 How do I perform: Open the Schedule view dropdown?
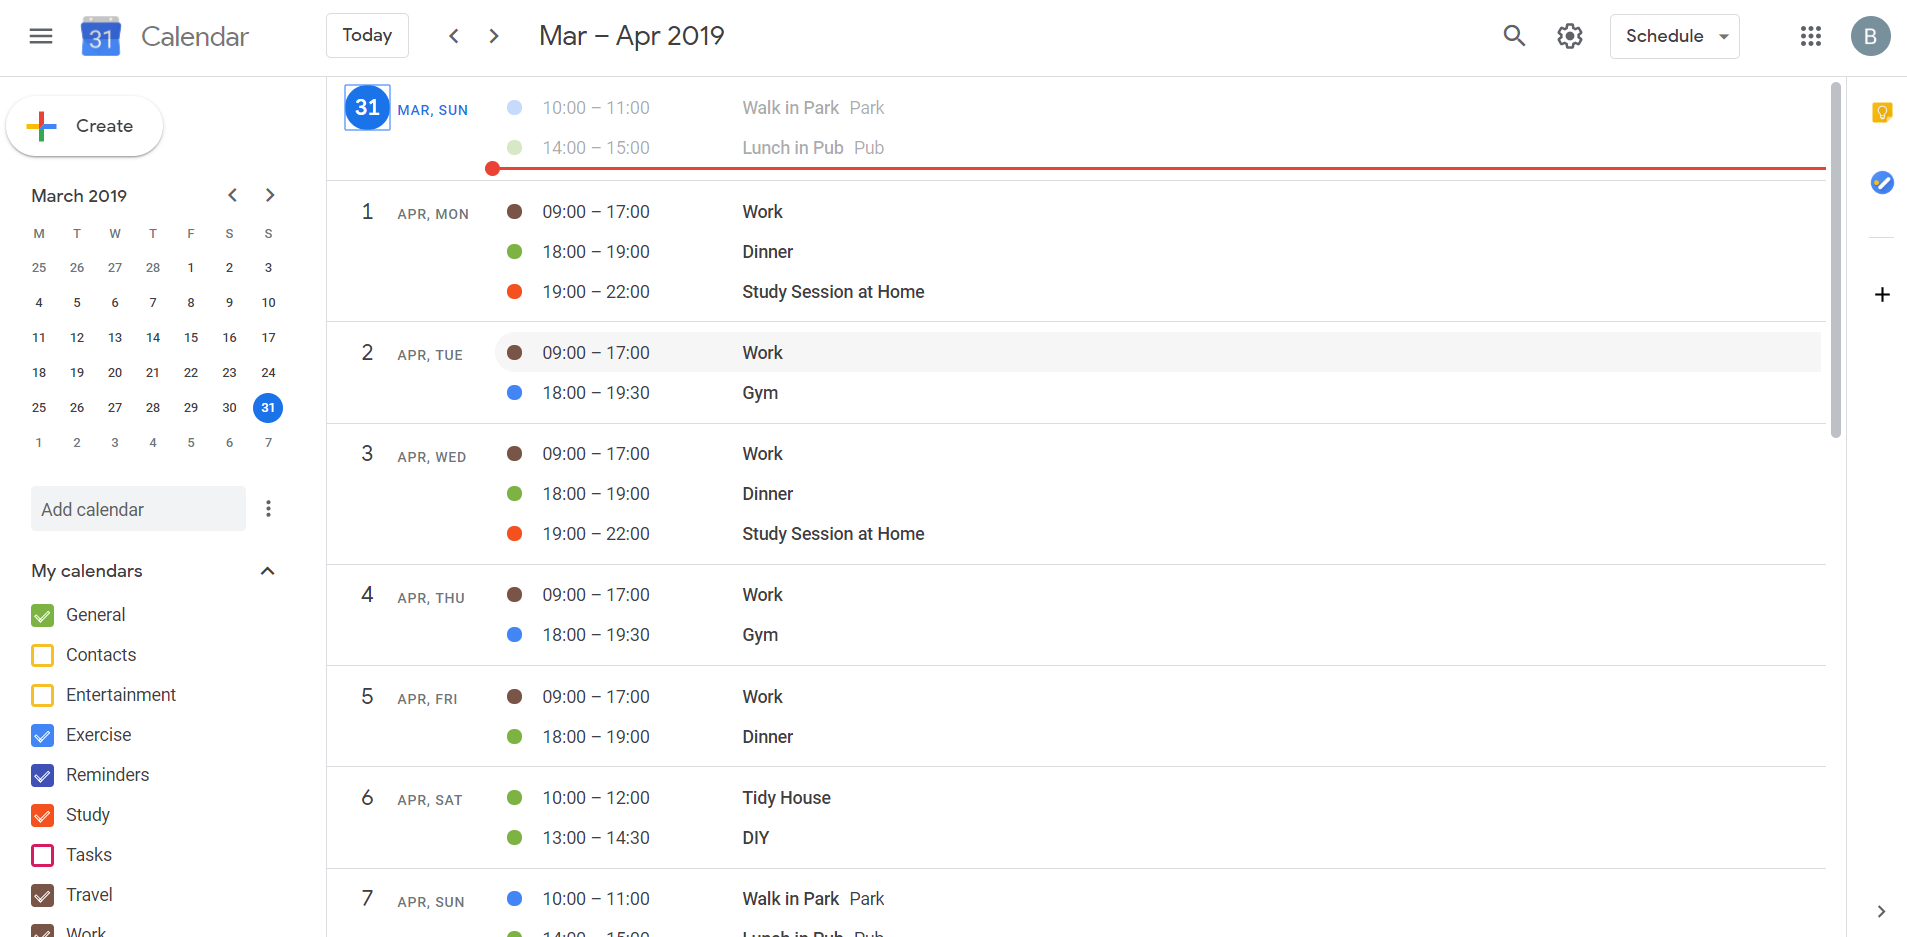1675,36
